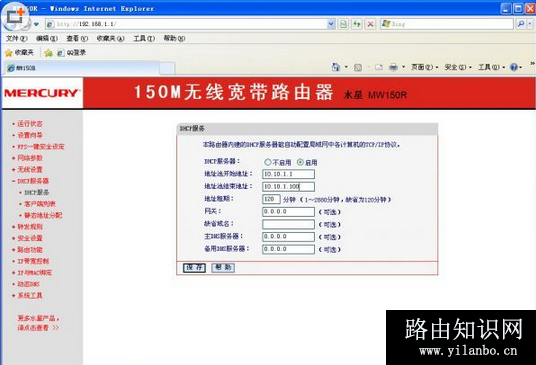
Task: Expand IP与MAC绑定 in sidebar
Action: 35,272
